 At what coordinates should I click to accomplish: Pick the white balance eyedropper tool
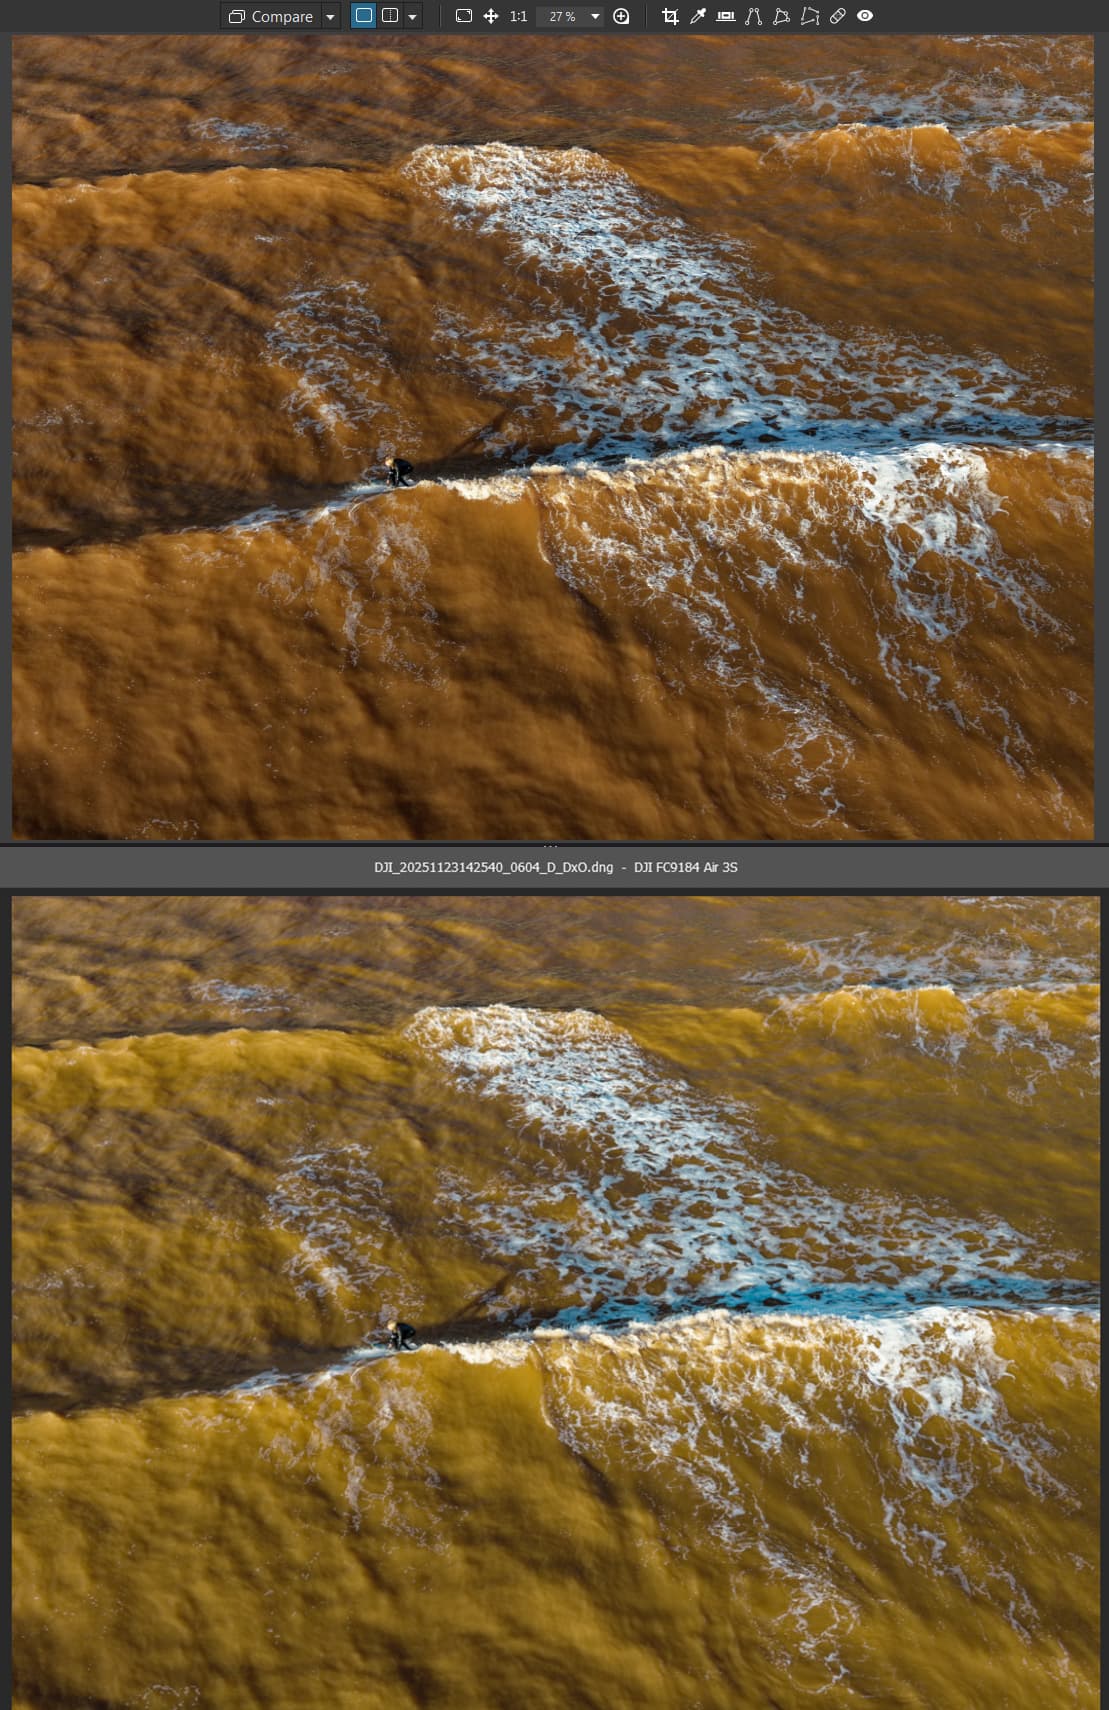pos(698,16)
